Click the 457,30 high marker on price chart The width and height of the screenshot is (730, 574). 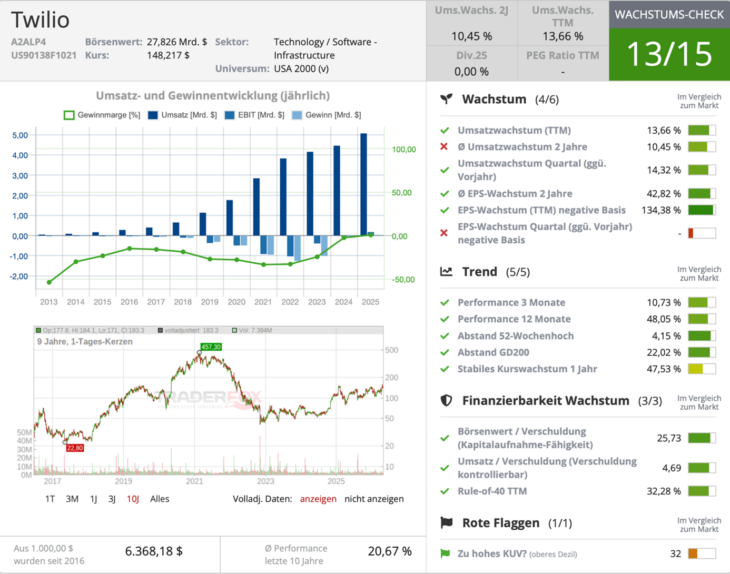211,347
